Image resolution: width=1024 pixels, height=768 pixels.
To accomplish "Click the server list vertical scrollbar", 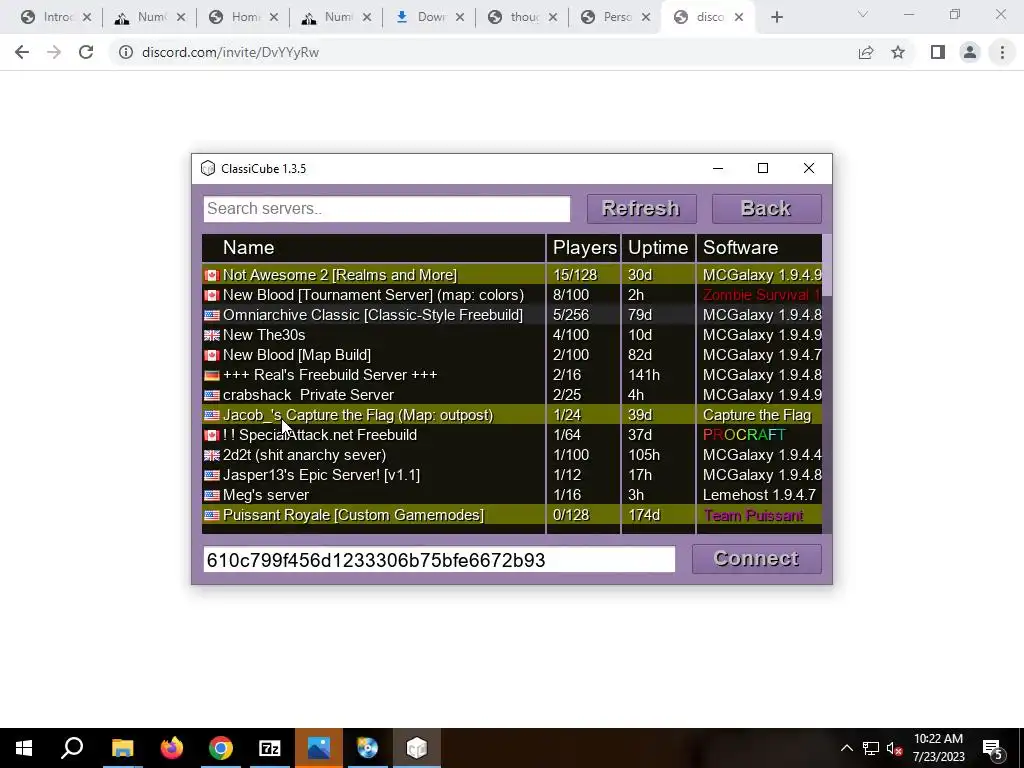I will pos(827,264).
